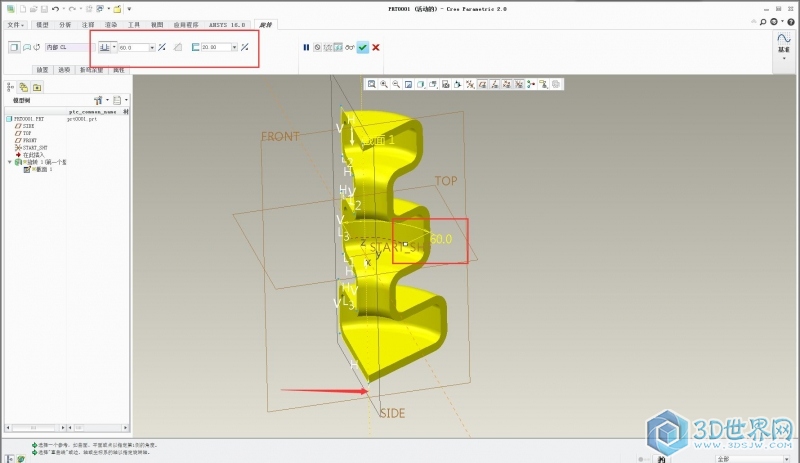Click the glasses verify feature icon
Screen dimensions: 800x463
[x=349, y=47]
